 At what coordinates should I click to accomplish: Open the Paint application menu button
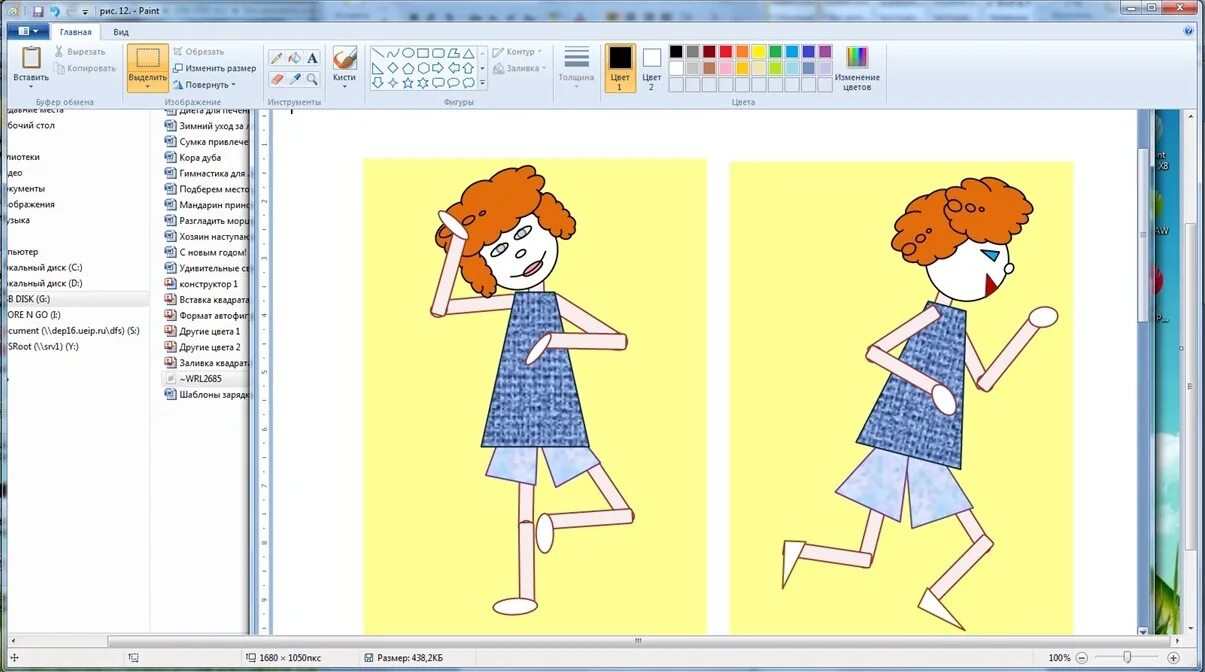click(27, 32)
